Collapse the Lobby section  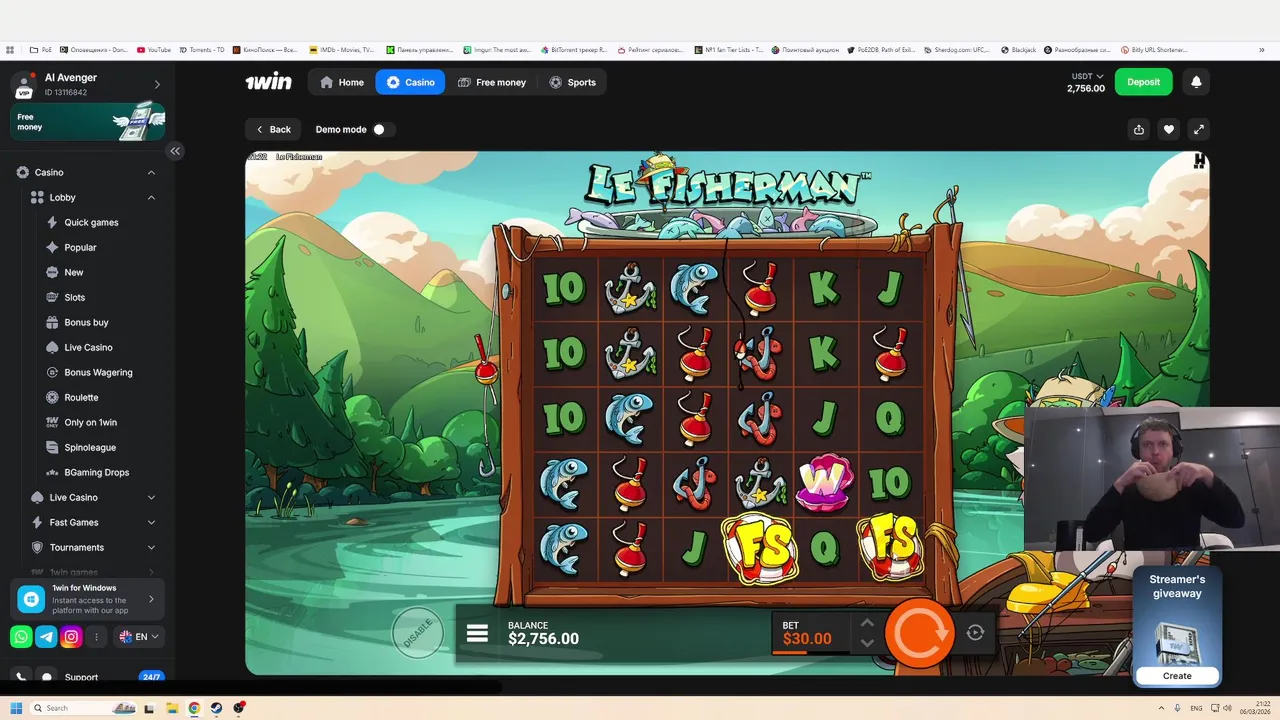151,197
